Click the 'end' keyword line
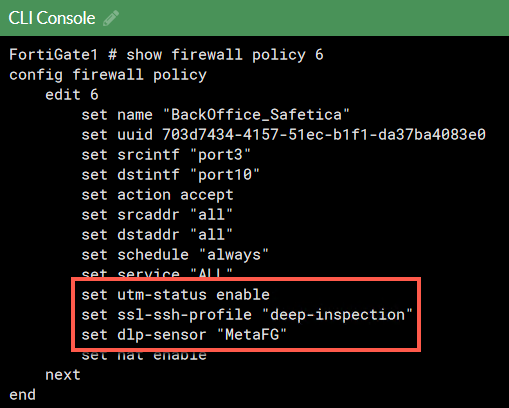Viewport: 509px width, 408px height. coord(22,395)
